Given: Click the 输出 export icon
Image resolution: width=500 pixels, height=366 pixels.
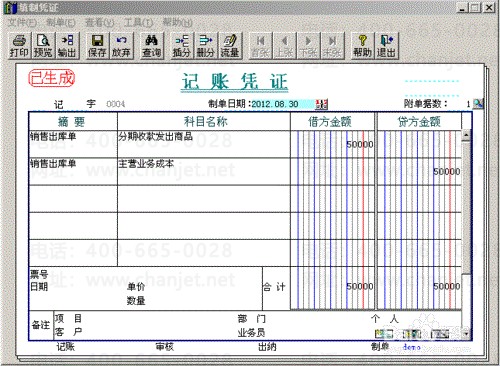Looking at the screenshot, I should pos(67,46).
